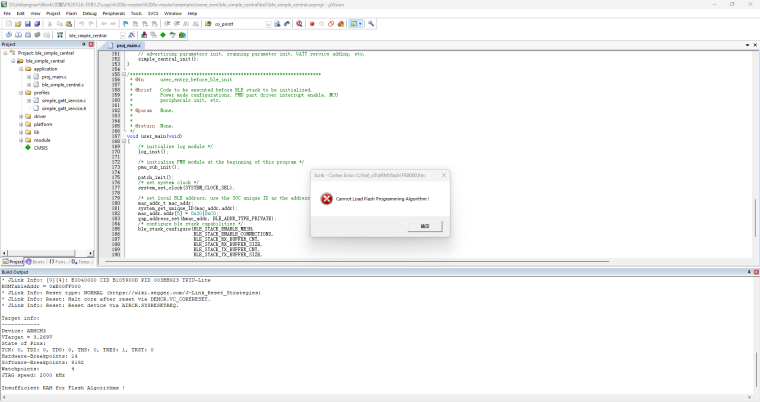Start debug session with magnifier icon
The height and width of the screenshot is (402, 760).
299,24
